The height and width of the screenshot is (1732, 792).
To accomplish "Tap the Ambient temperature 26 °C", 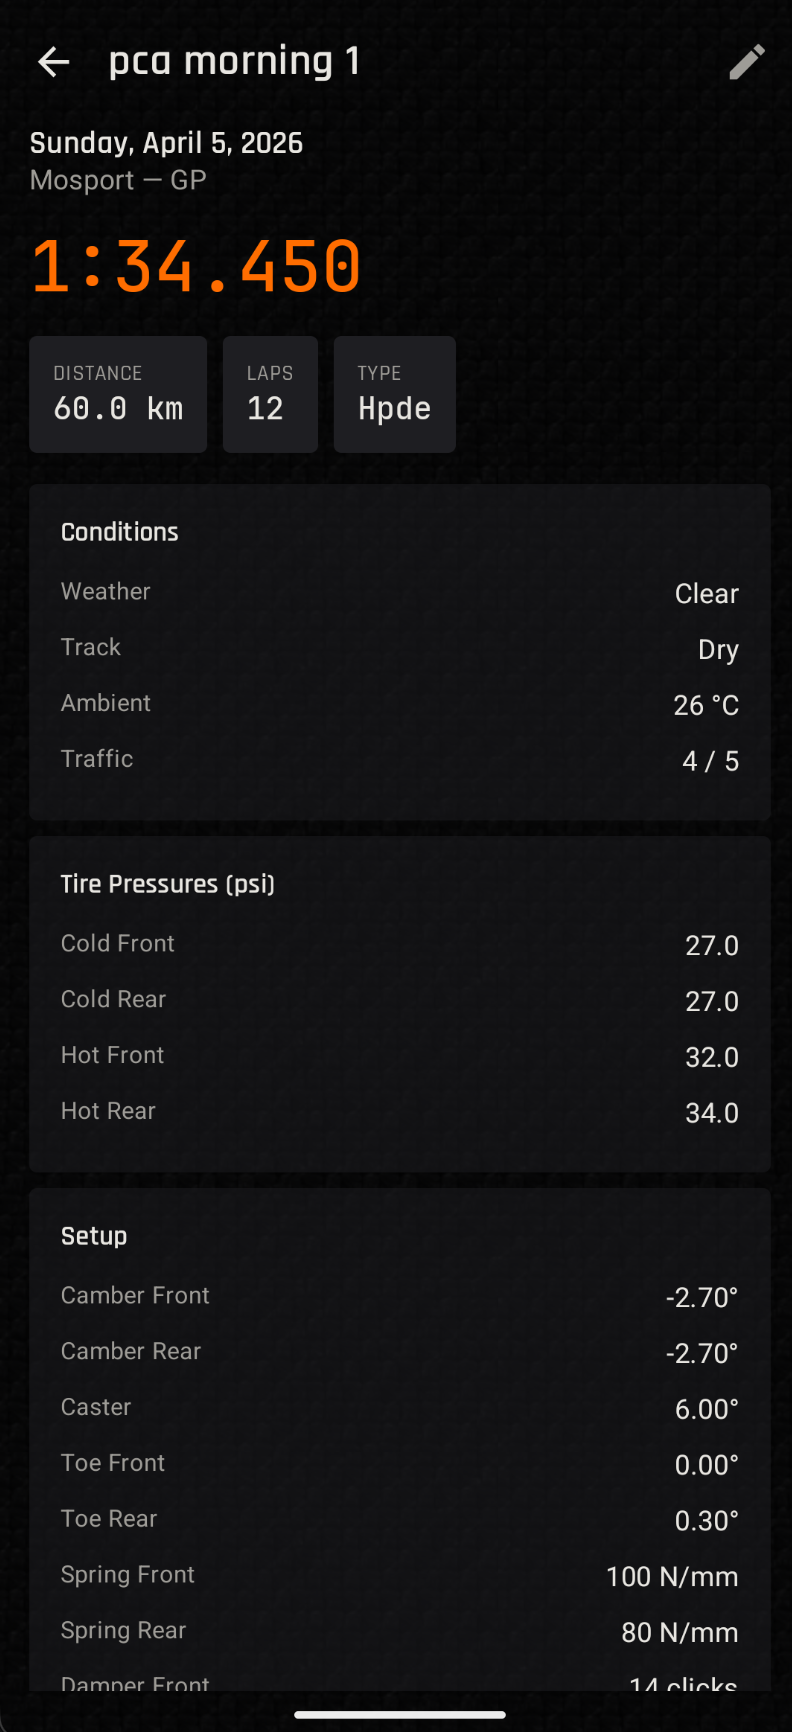I will click(705, 705).
